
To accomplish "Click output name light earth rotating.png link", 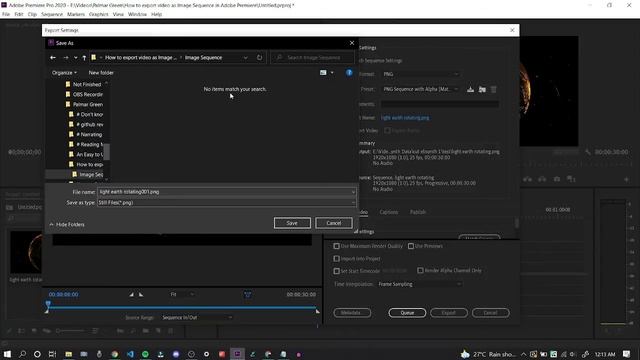I will [405, 118].
